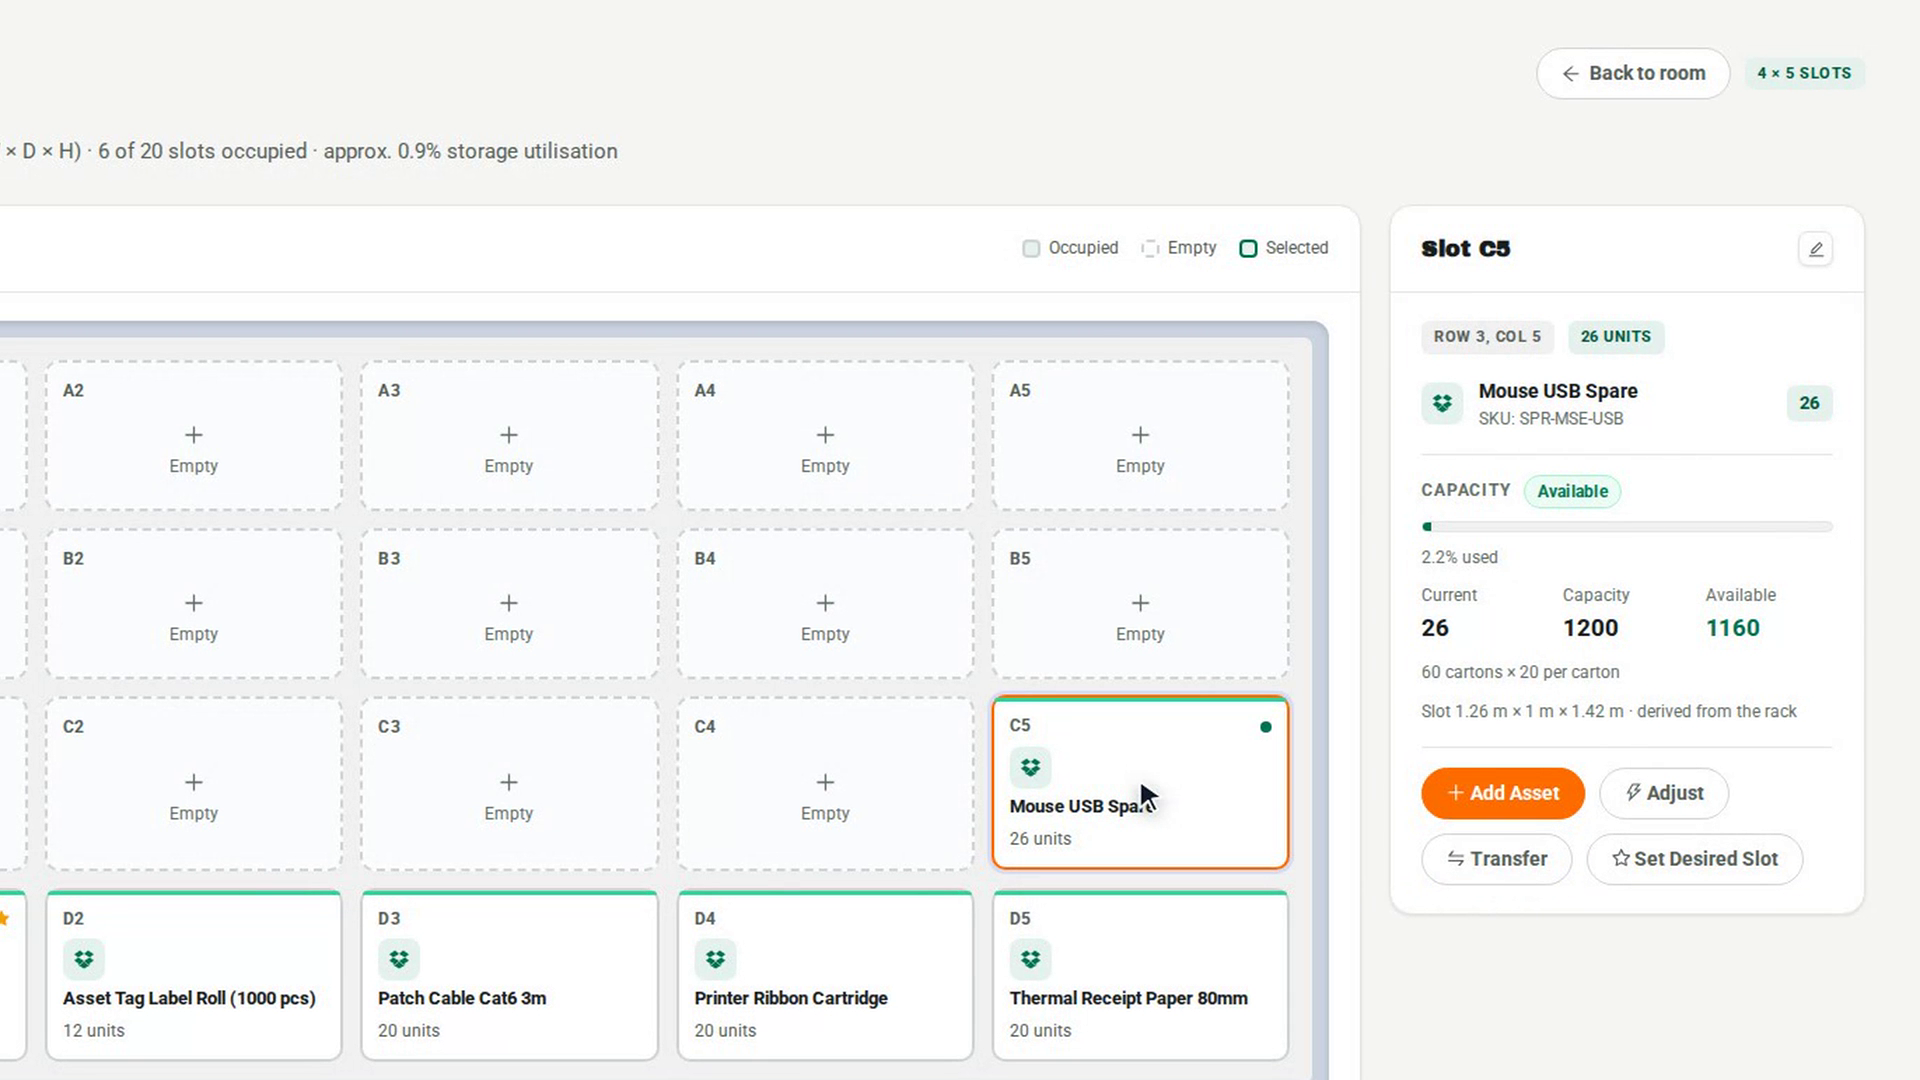Click the Available capacity status pill

click(1572, 491)
